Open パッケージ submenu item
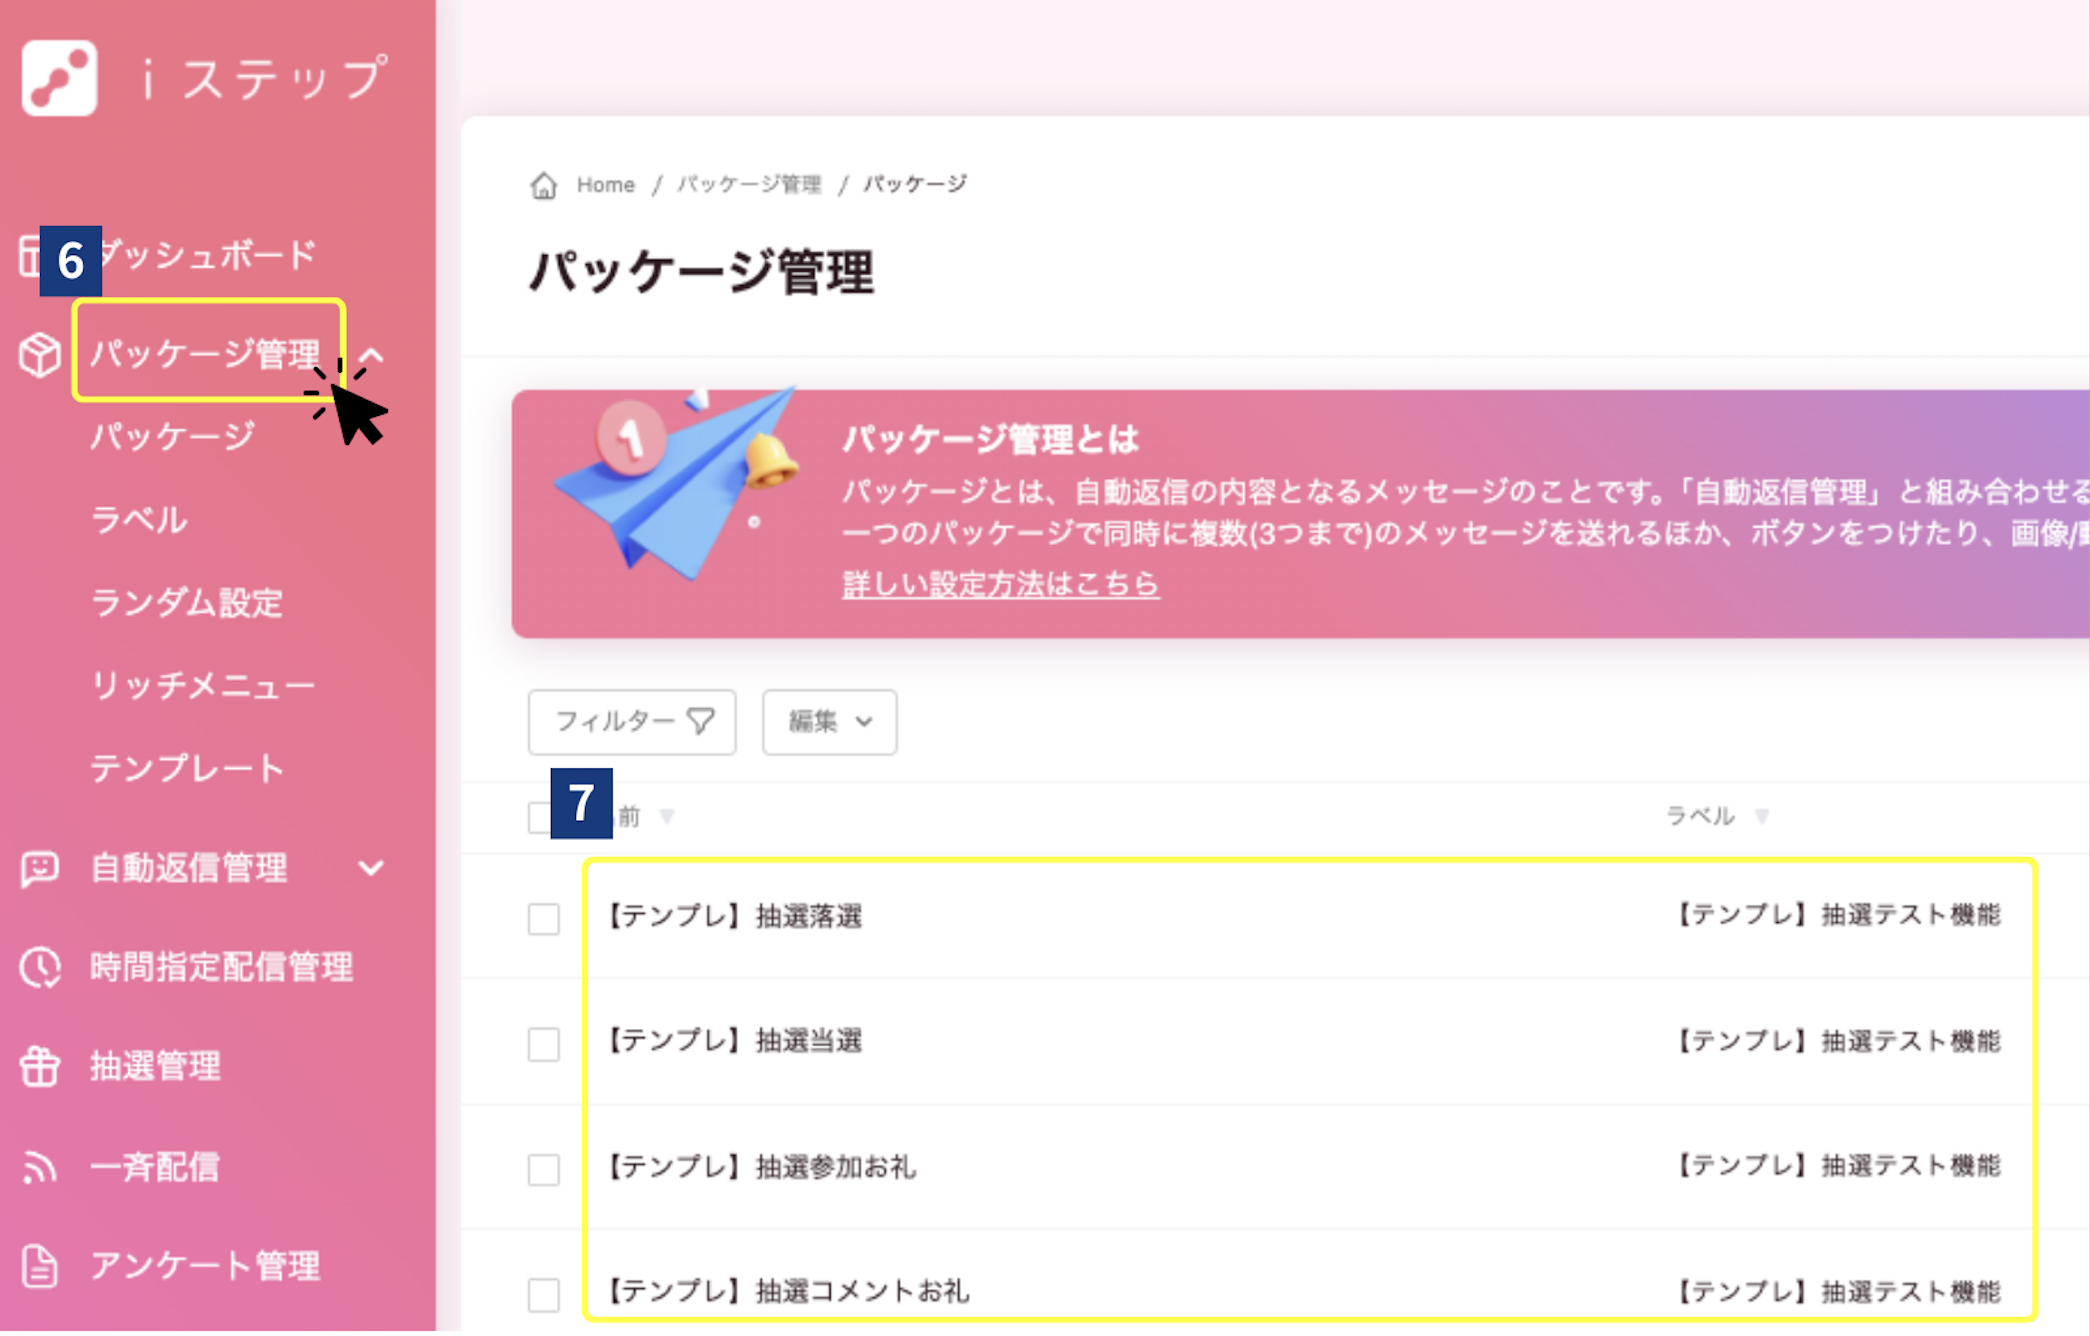Image resolution: width=2090 pixels, height=1336 pixels. pos(172,436)
